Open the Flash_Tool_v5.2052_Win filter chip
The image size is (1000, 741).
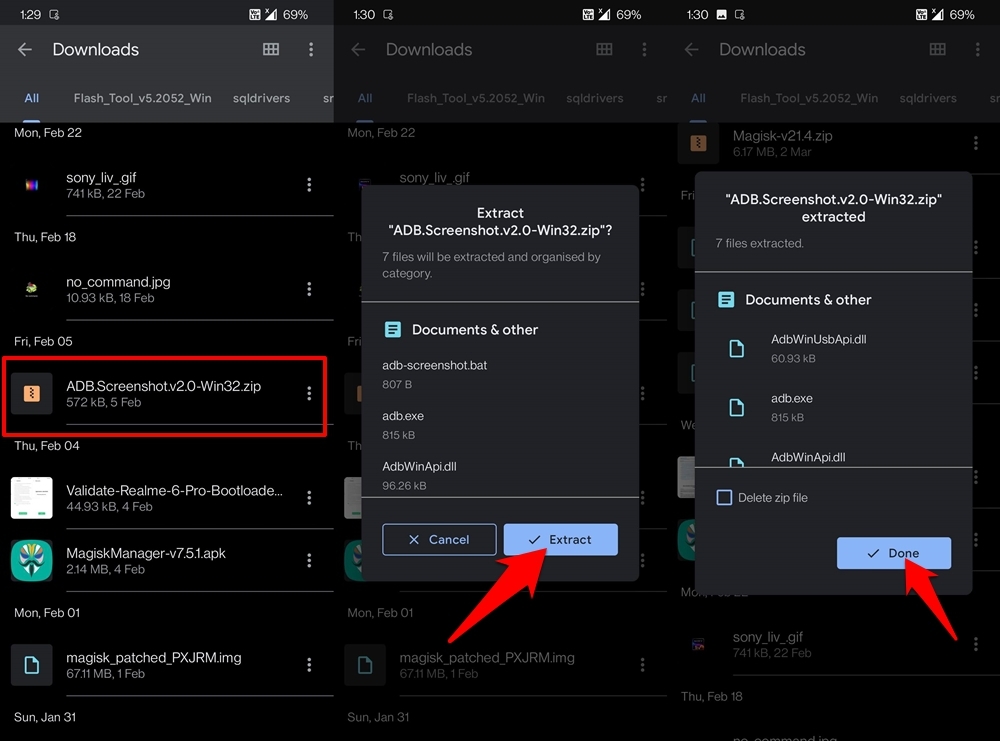141,98
